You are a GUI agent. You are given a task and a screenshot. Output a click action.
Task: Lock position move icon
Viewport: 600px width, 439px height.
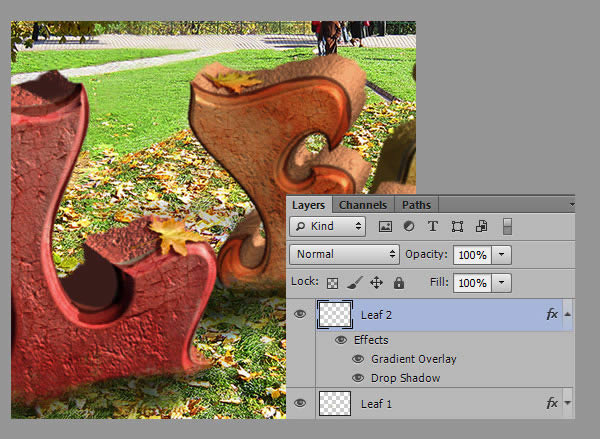point(377,283)
